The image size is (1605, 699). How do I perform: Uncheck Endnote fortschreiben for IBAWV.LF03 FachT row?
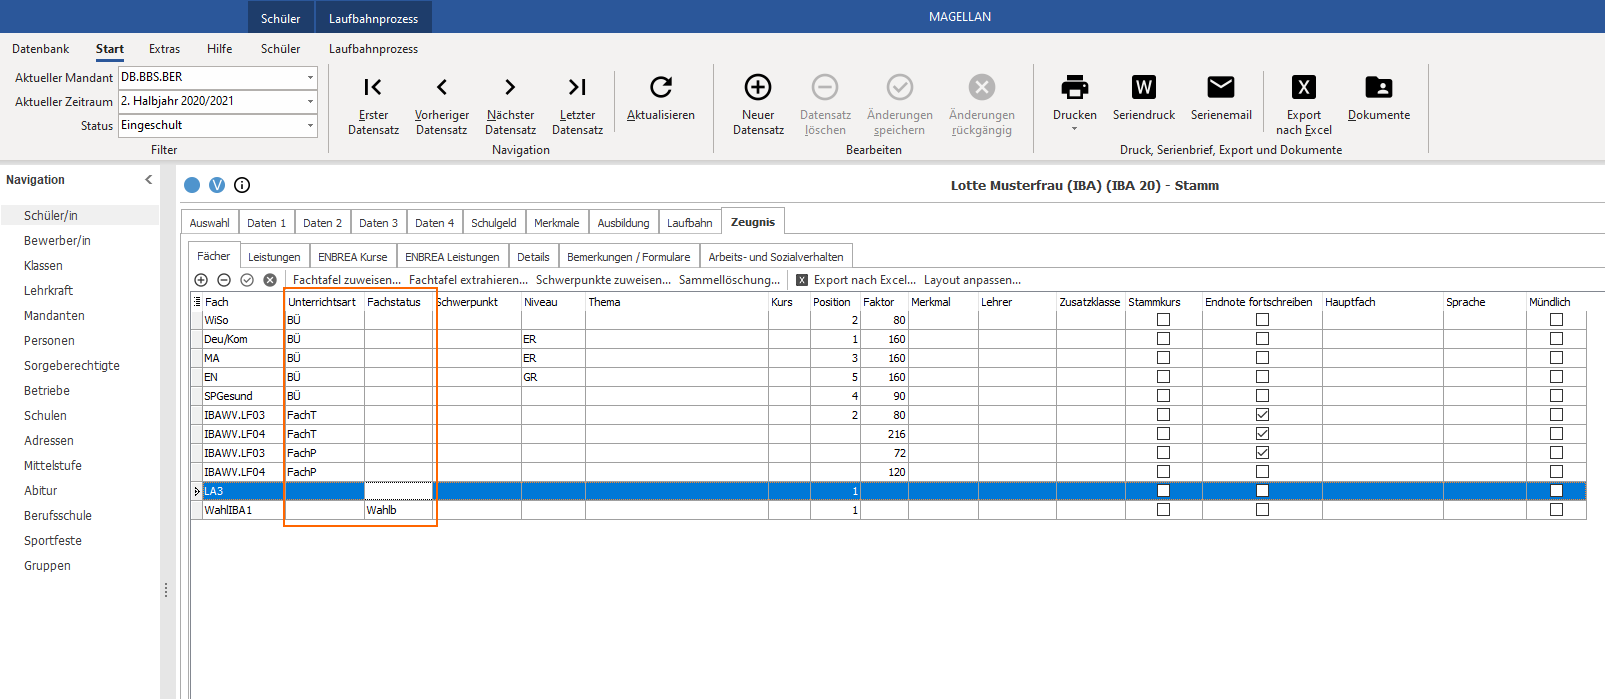point(1262,415)
